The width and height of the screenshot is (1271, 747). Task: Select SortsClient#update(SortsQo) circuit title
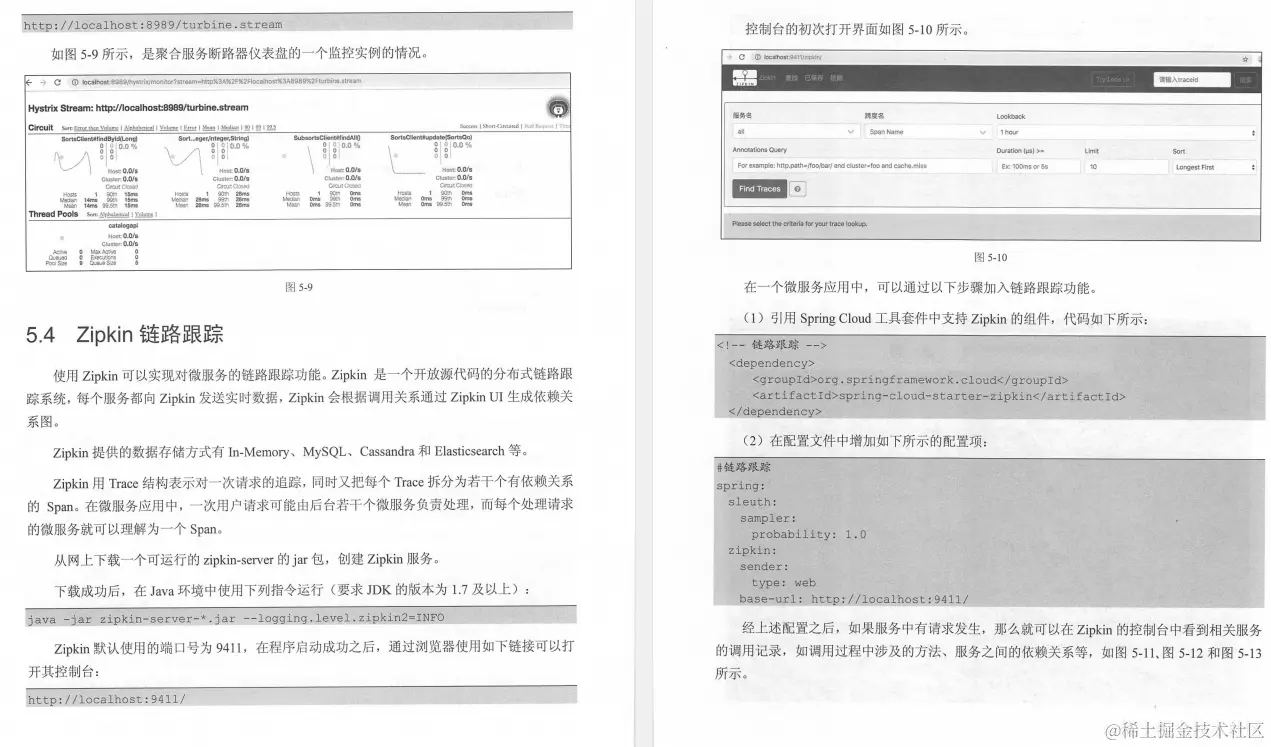click(431, 139)
